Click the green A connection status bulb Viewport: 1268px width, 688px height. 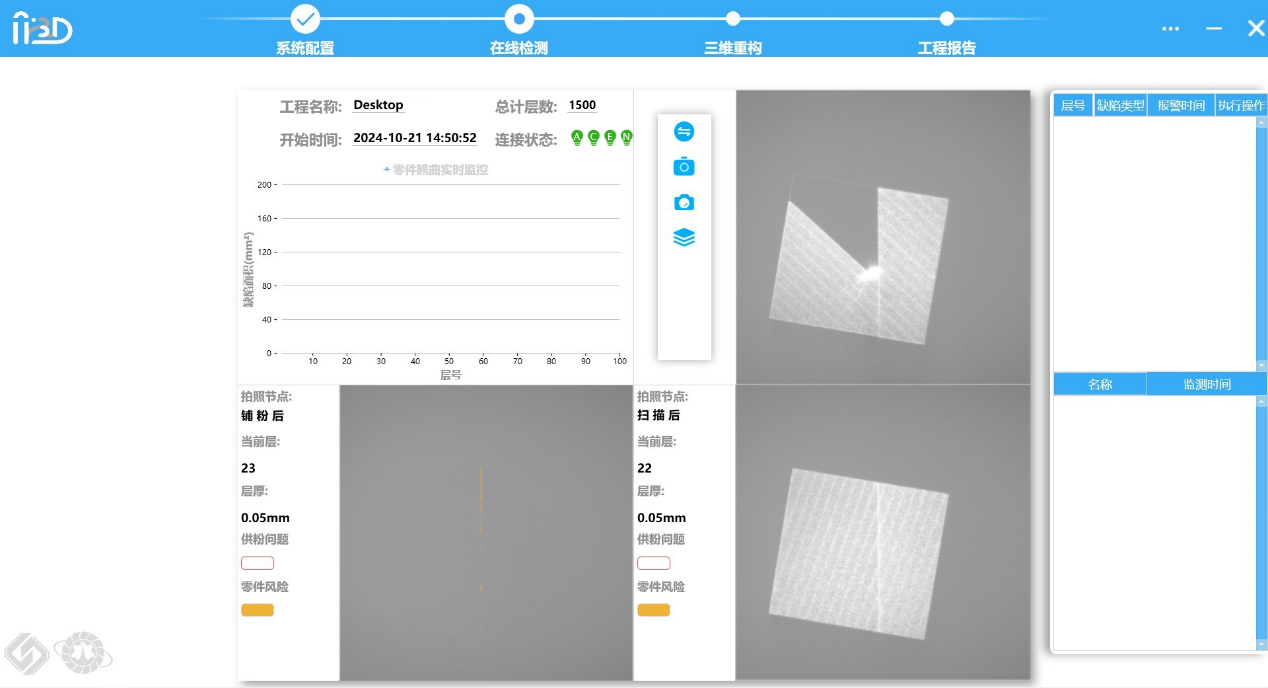pyautogui.click(x=577, y=138)
